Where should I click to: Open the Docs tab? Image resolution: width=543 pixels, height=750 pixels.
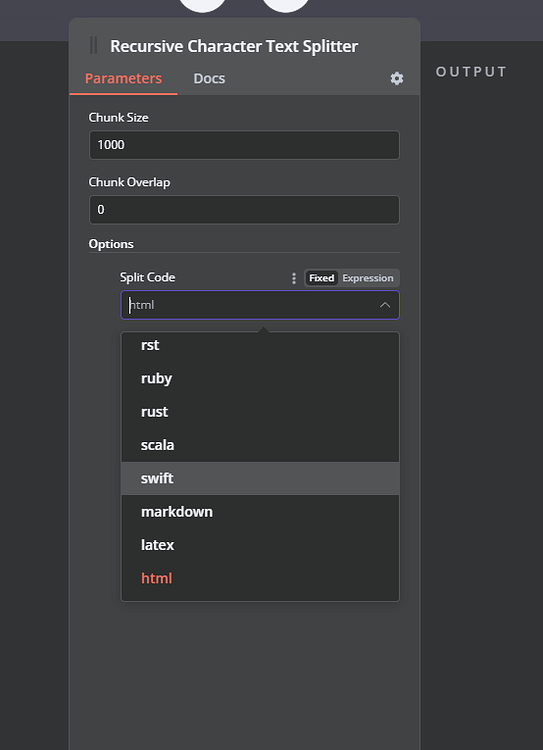coord(209,78)
